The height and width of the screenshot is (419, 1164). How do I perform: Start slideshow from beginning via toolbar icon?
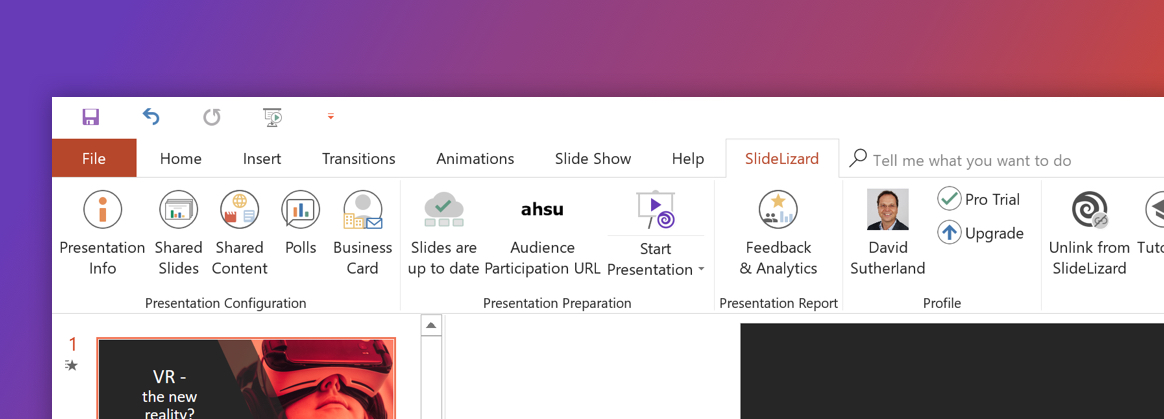pos(273,117)
